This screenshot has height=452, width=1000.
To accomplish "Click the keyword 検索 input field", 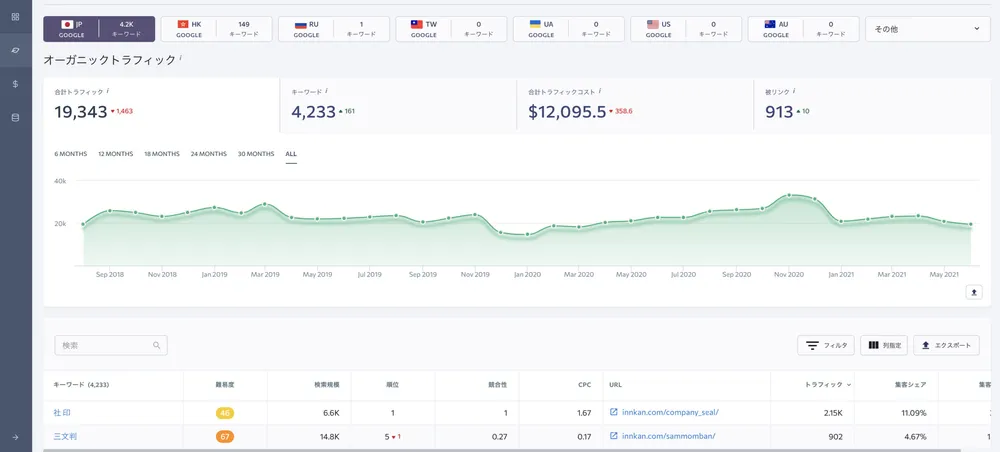I will 103,345.
